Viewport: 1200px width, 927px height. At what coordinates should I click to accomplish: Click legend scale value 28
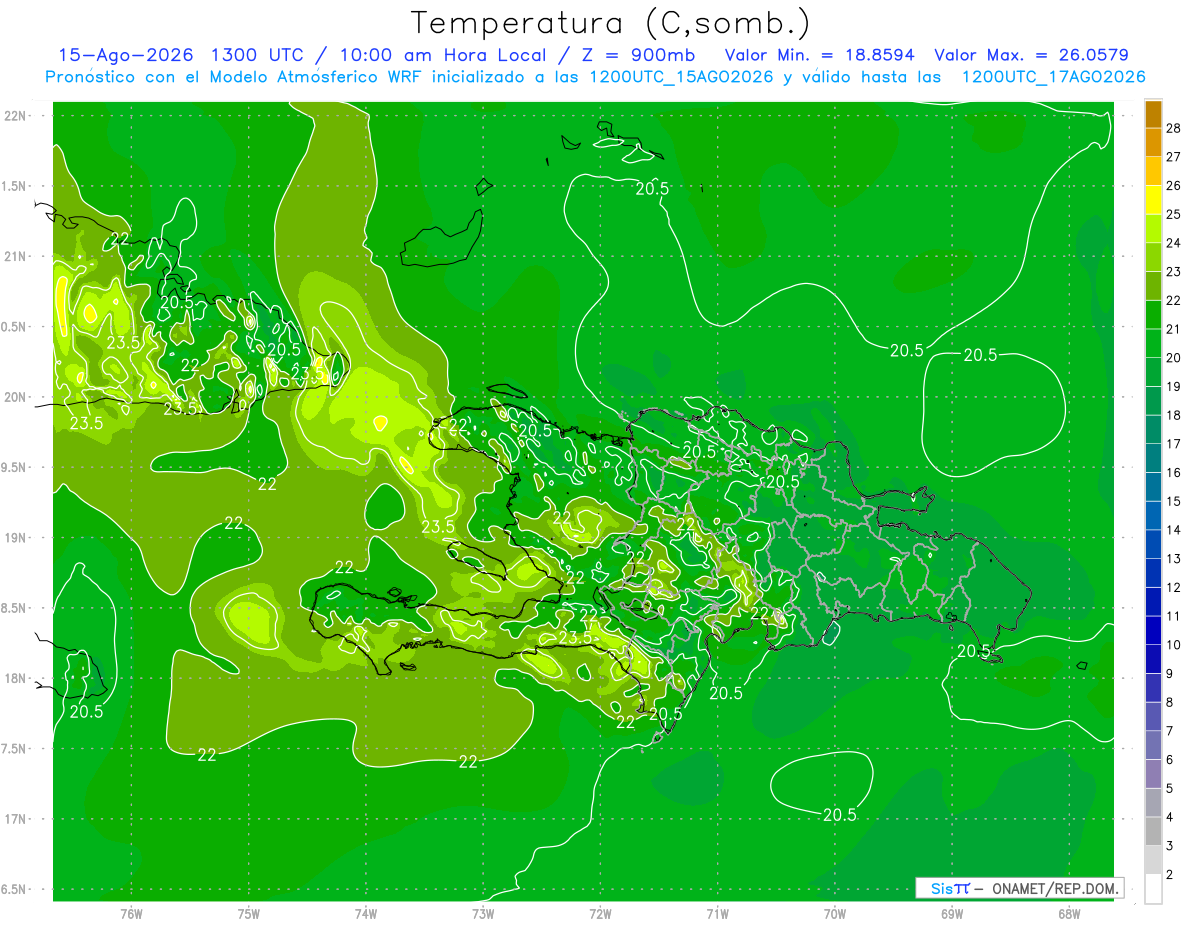point(1175,128)
